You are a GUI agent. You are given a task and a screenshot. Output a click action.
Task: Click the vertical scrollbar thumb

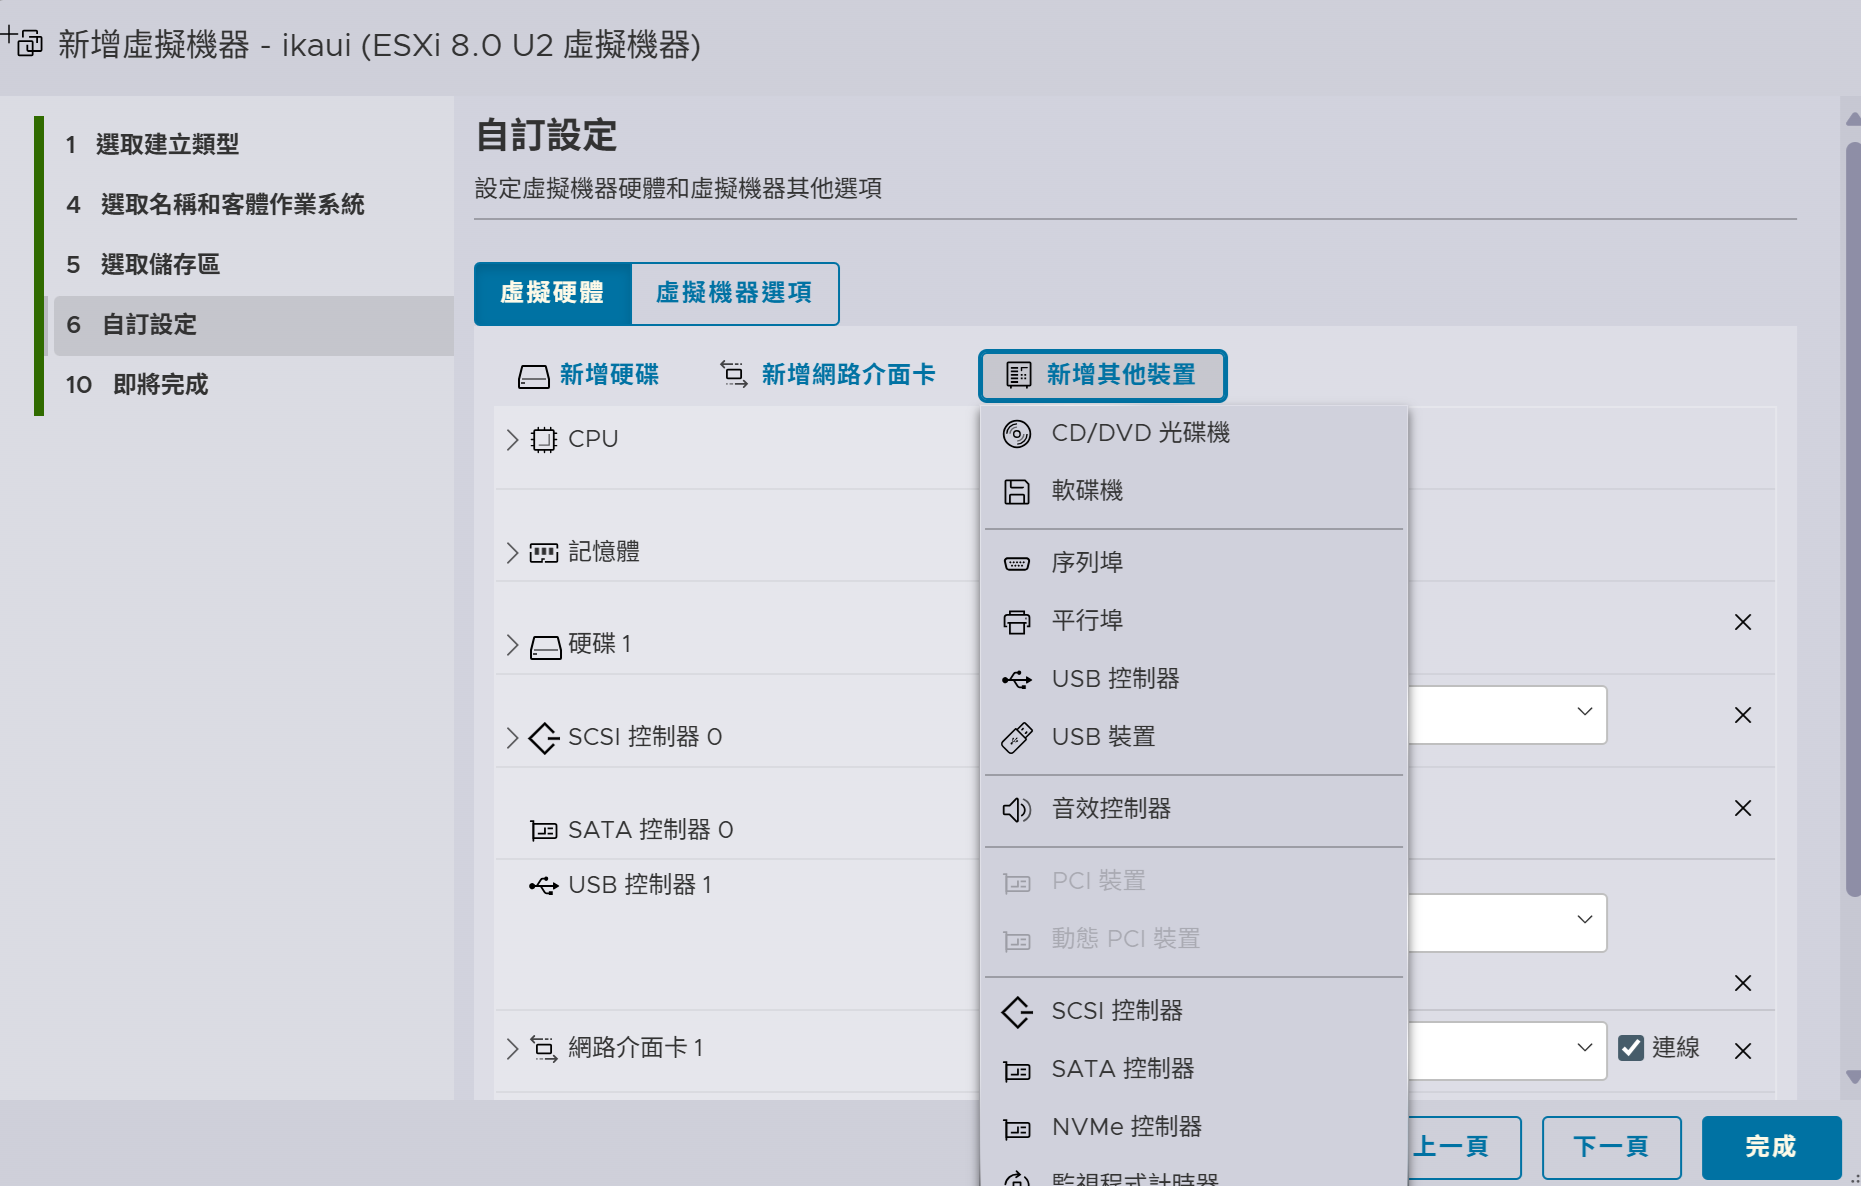pyautogui.click(x=1852, y=518)
